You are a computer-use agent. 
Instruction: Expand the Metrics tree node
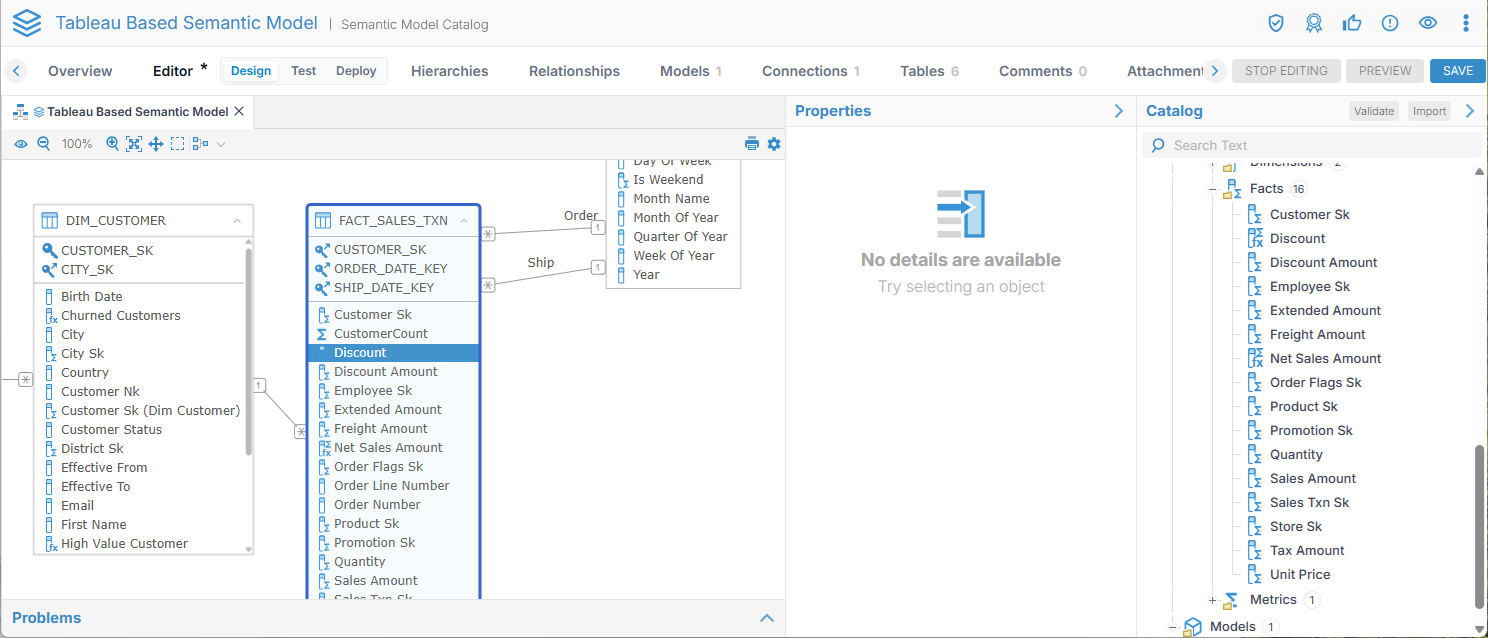click(1213, 601)
